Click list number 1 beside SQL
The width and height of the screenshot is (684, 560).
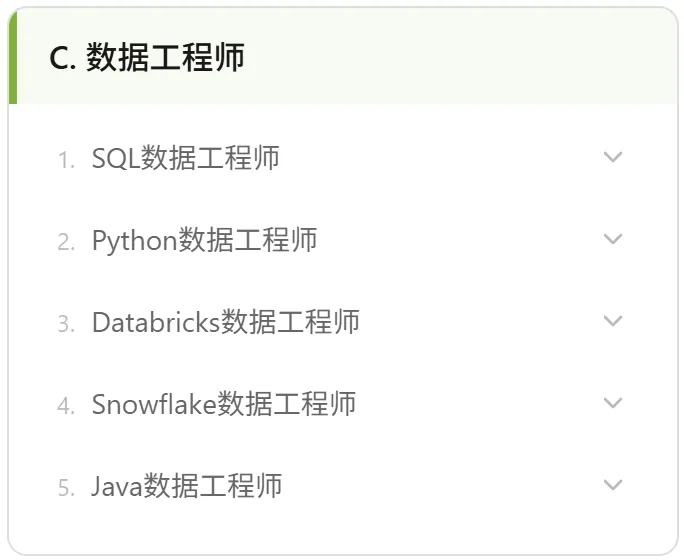pyautogui.click(x=66, y=160)
